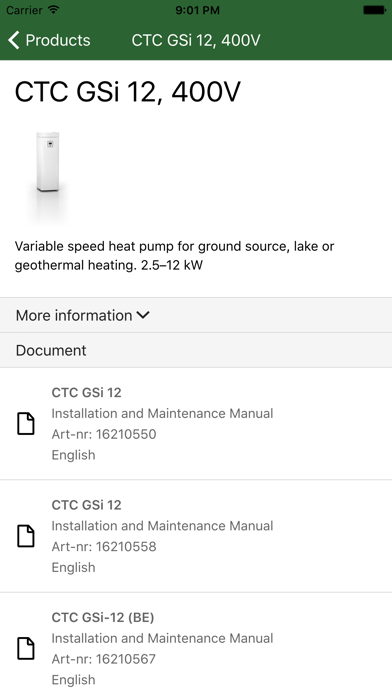Screen dimensions: 392x696
Task: Tap the Wi-Fi status icon
Action: pyautogui.click(x=53, y=10)
